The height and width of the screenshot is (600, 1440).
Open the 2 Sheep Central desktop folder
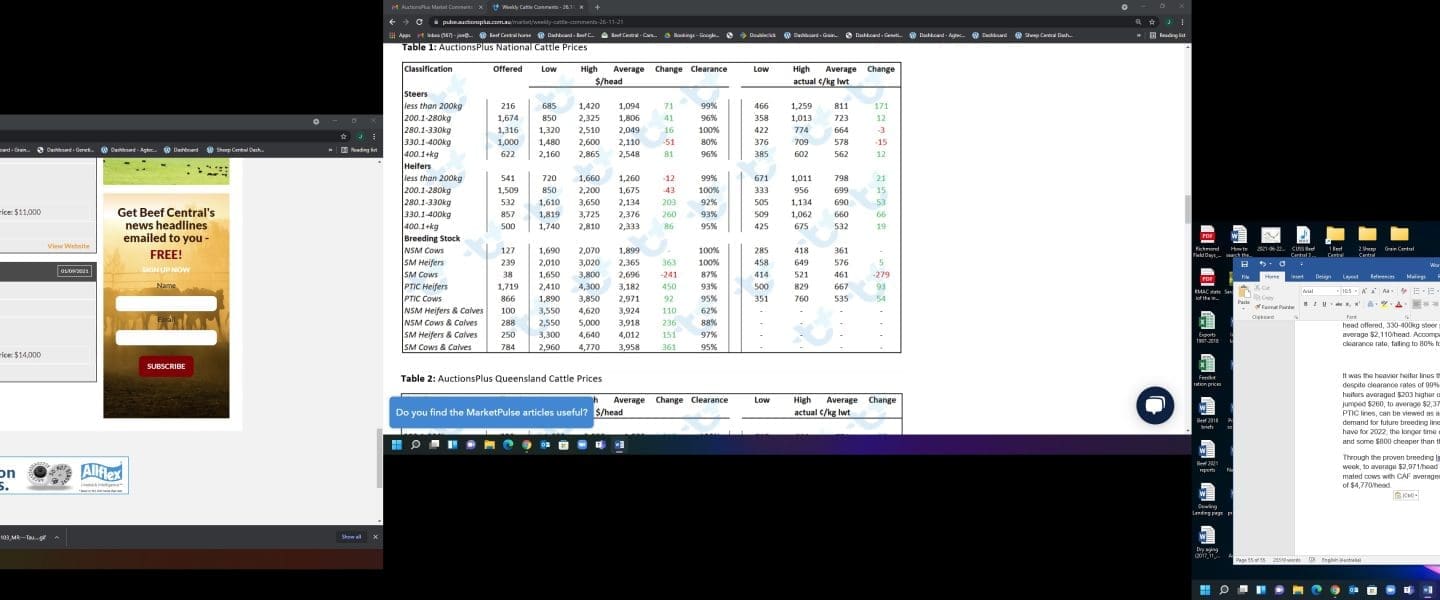pyautogui.click(x=1367, y=242)
